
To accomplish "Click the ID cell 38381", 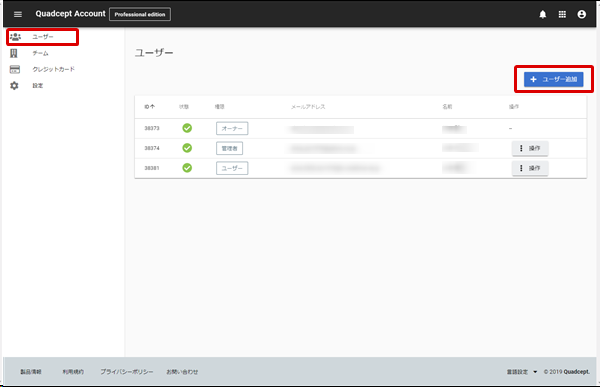I will coord(152,168).
